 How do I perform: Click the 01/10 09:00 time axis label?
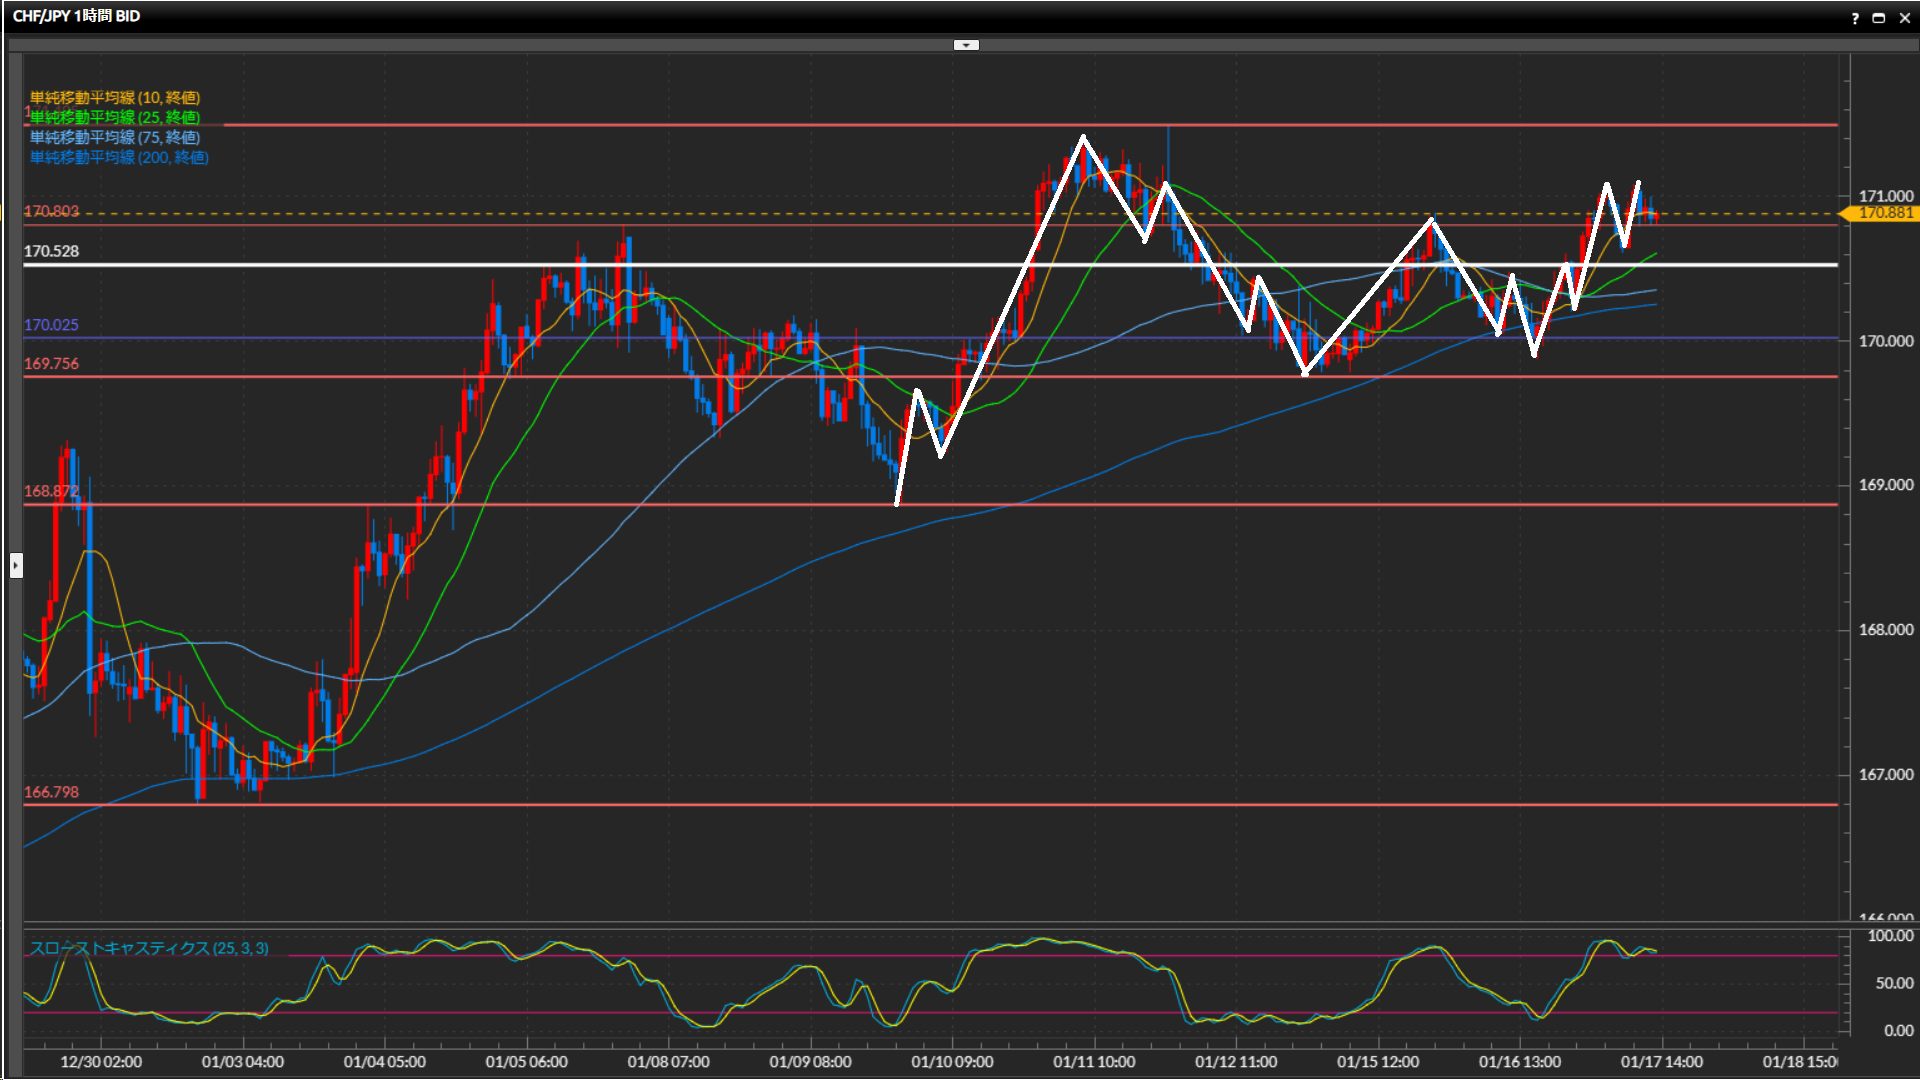coord(952,1062)
